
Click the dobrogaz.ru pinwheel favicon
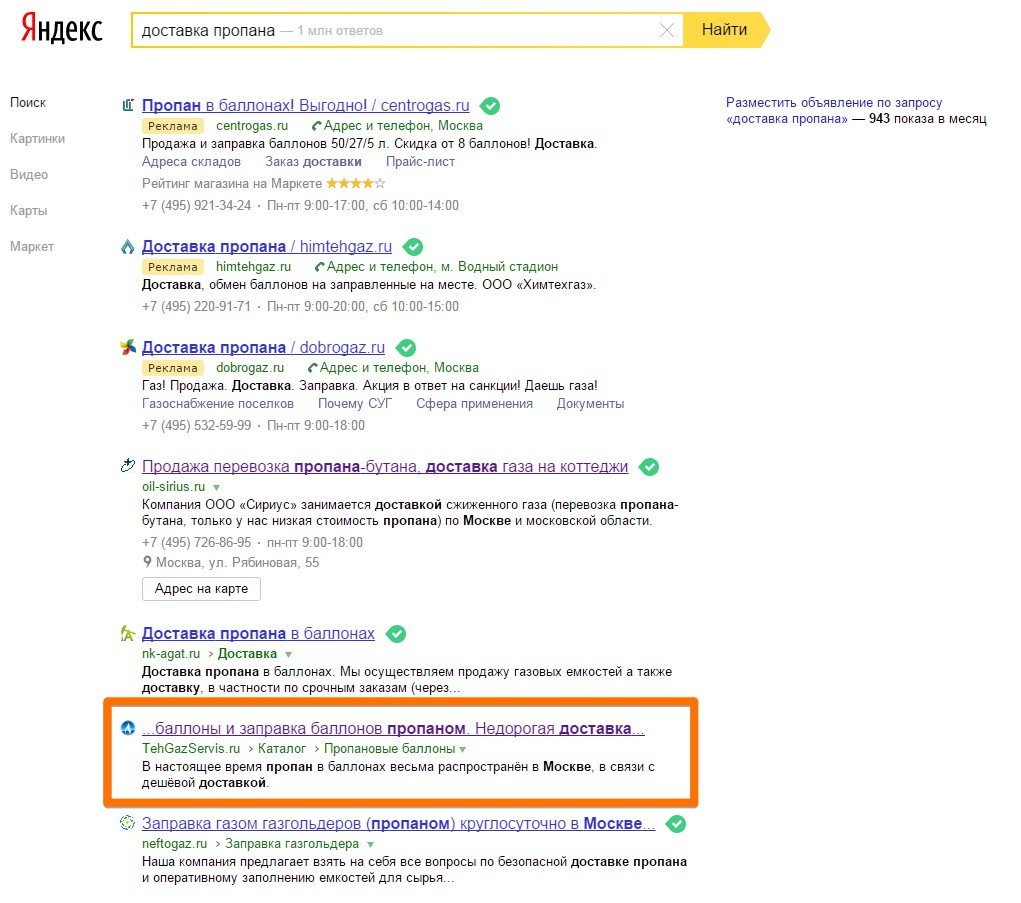click(x=128, y=347)
